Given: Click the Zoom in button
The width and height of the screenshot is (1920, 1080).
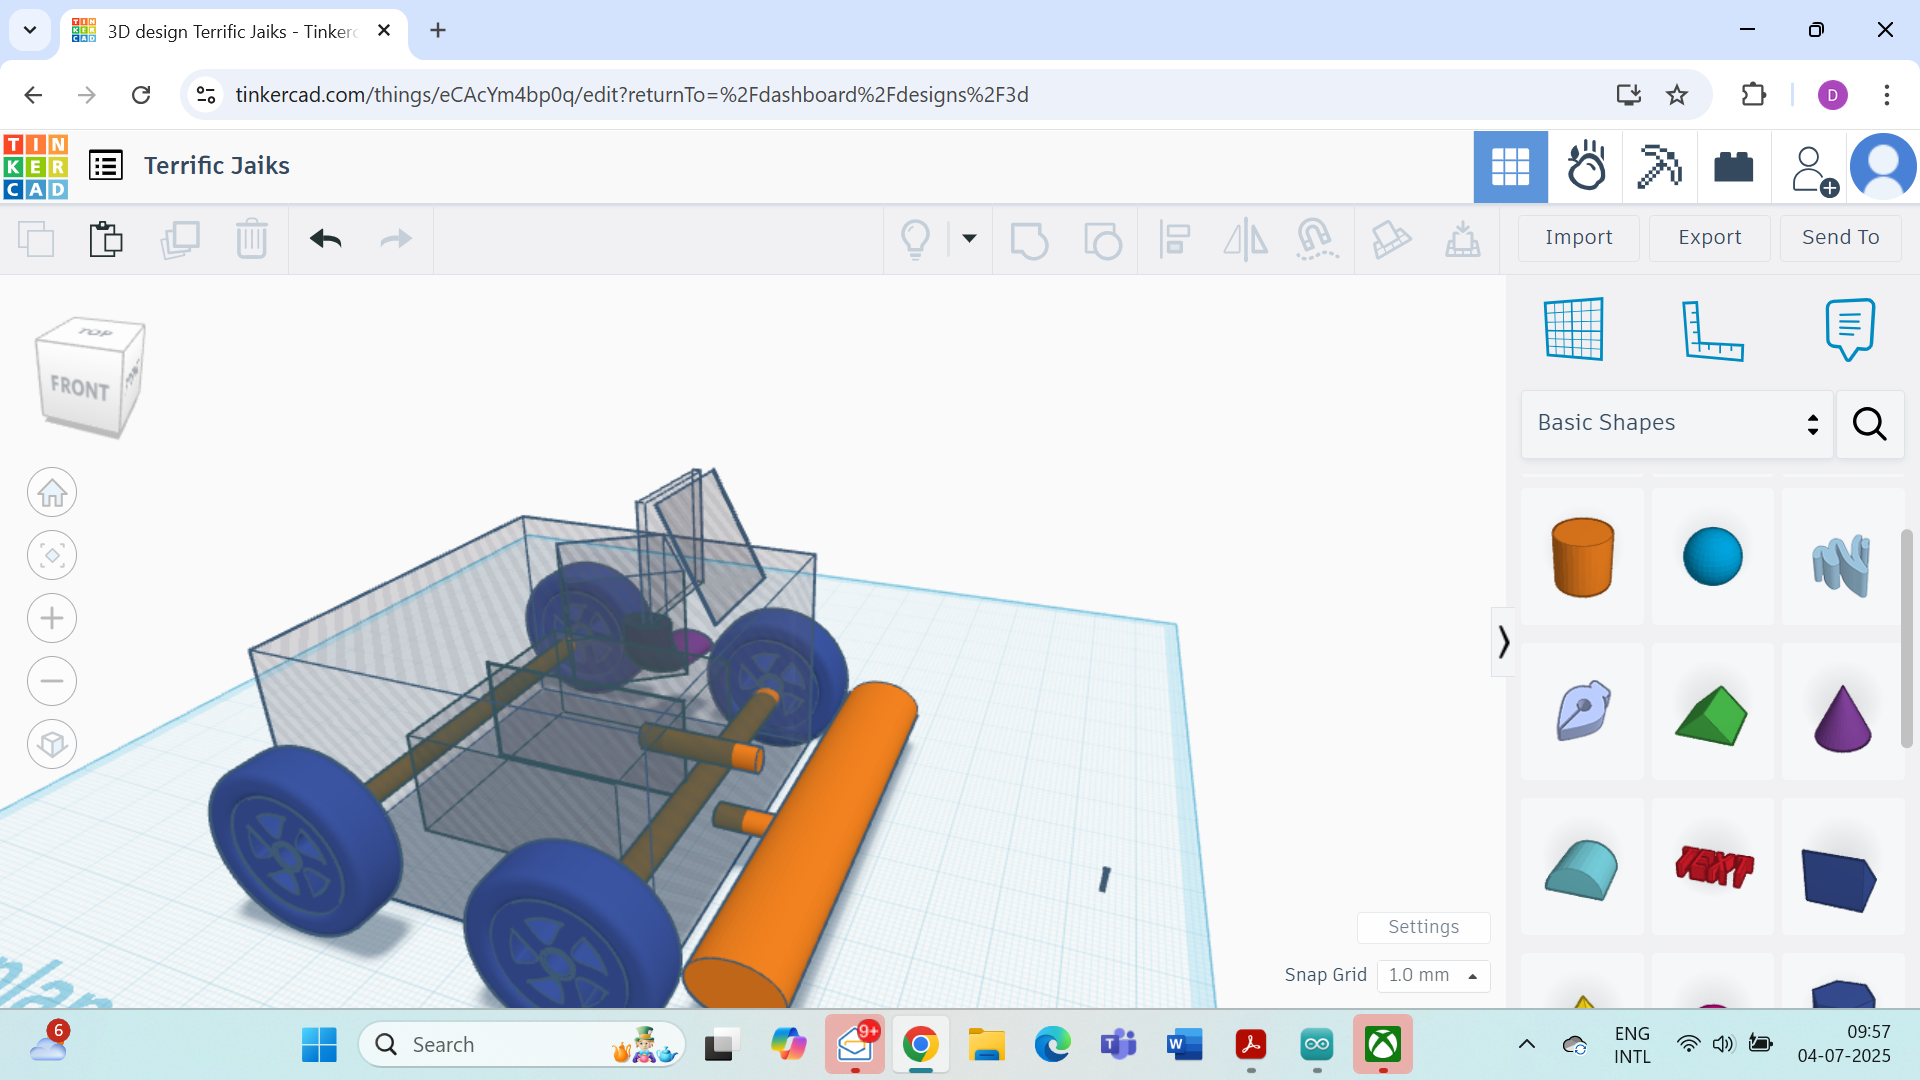Looking at the screenshot, I should pyautogui.click(x=52, y=618).
